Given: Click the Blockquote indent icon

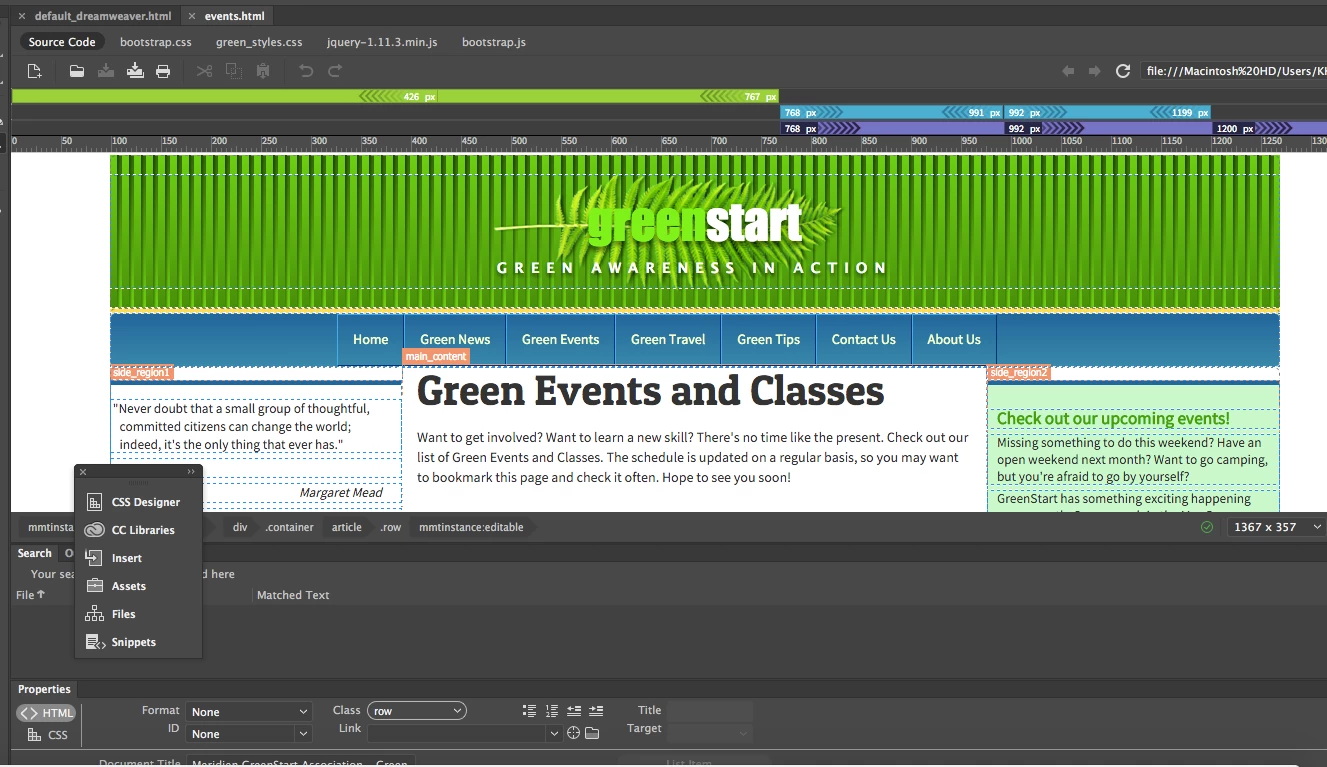Looking at the screenshot, I should click(x=596, y=711).
